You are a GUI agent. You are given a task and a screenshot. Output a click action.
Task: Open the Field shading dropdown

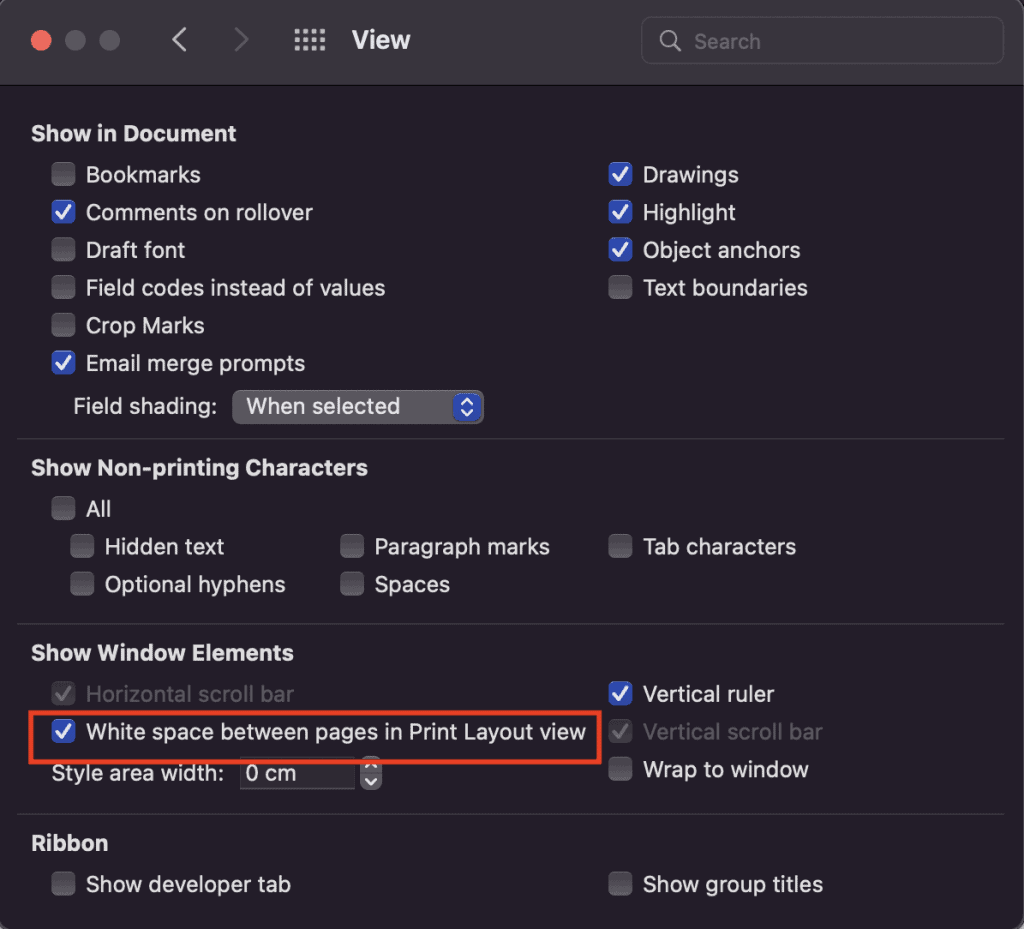[x=358, y=407]
